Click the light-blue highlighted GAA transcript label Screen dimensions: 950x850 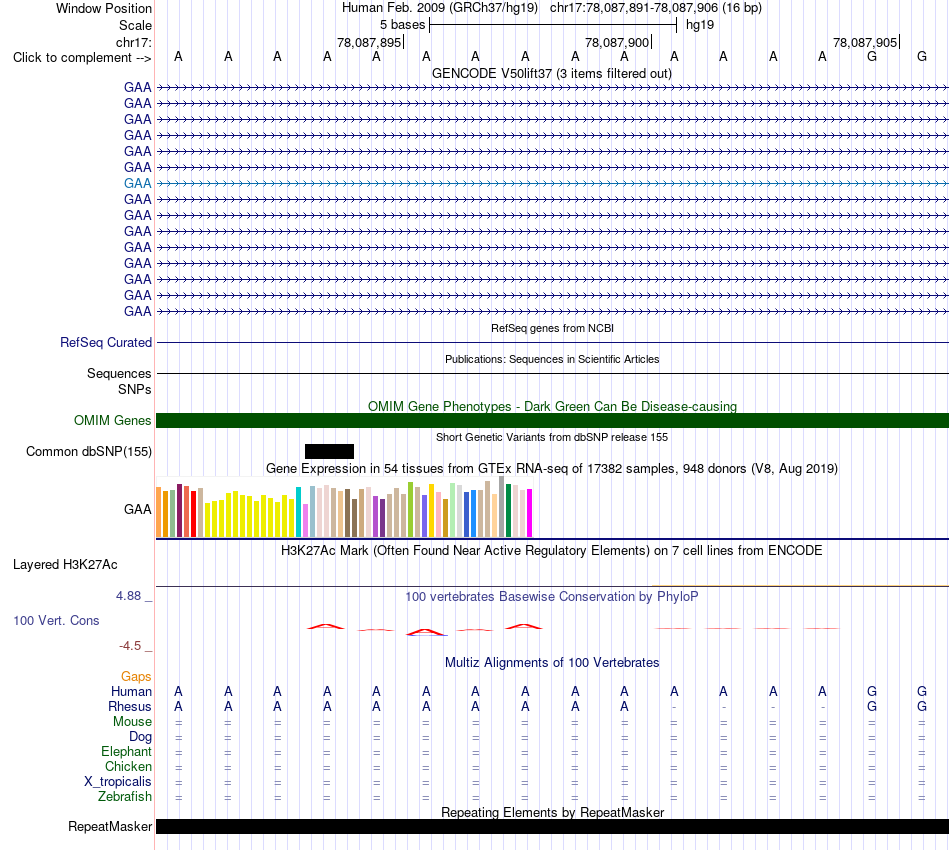(x=138, y=183)
